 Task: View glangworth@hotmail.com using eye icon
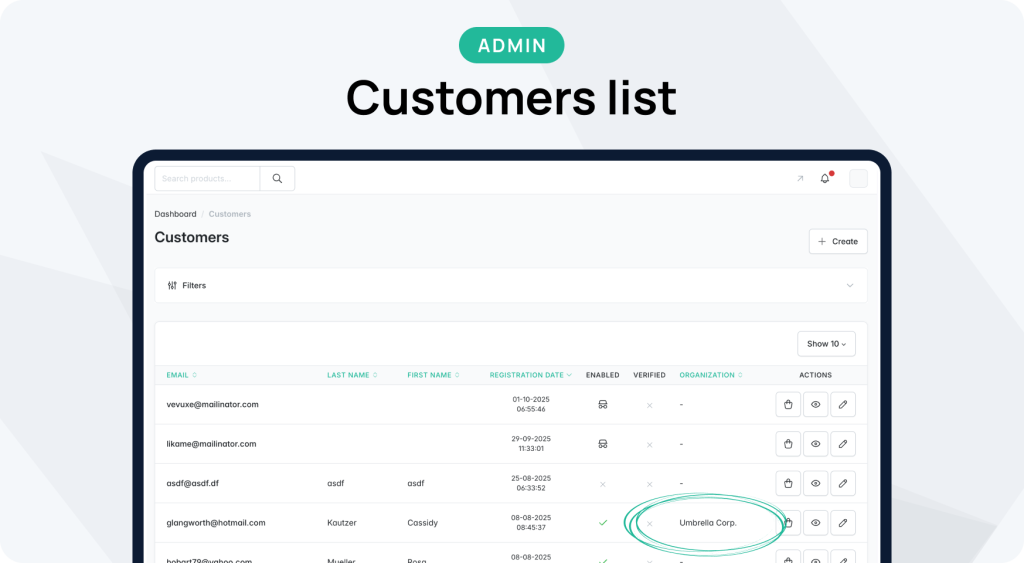pyautogui.click(x=816, y=522)
